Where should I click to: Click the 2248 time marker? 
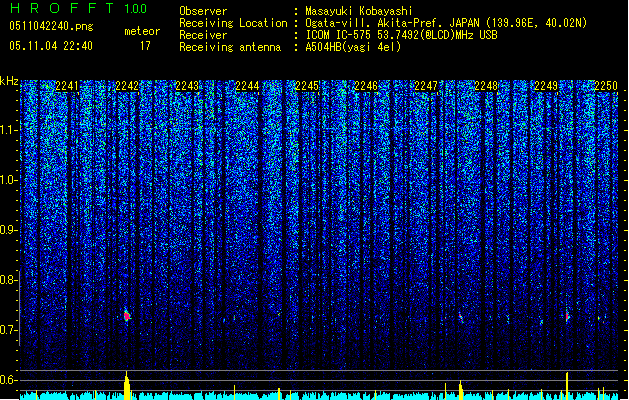[486, 86]
